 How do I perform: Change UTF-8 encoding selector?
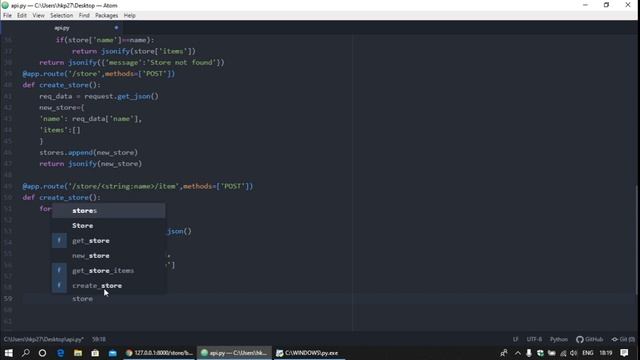click(x=534, y=339)
